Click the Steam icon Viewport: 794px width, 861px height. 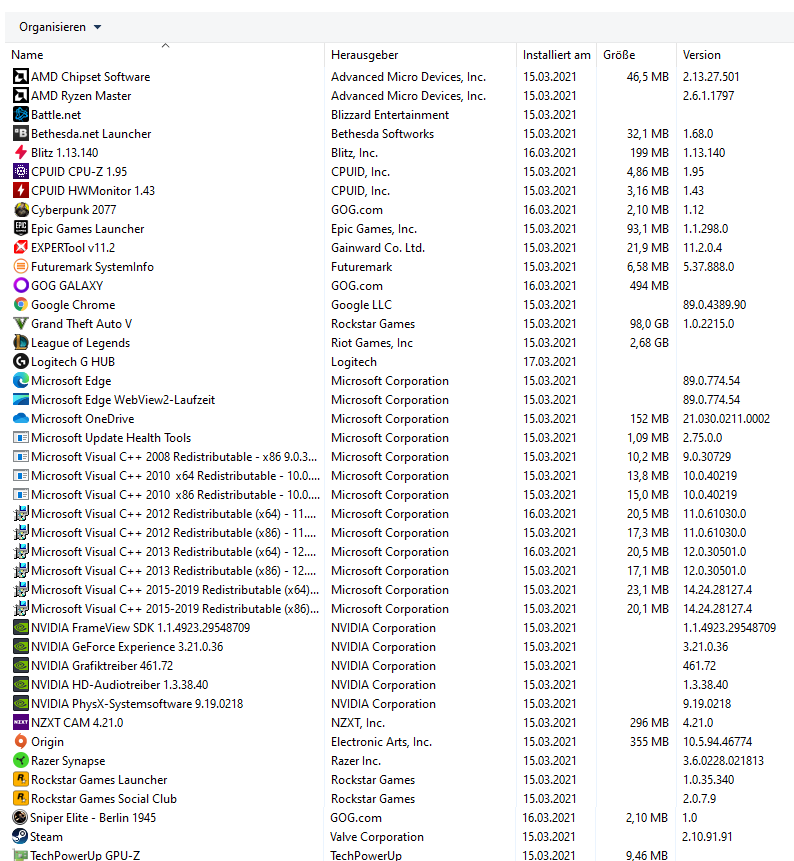20,836
